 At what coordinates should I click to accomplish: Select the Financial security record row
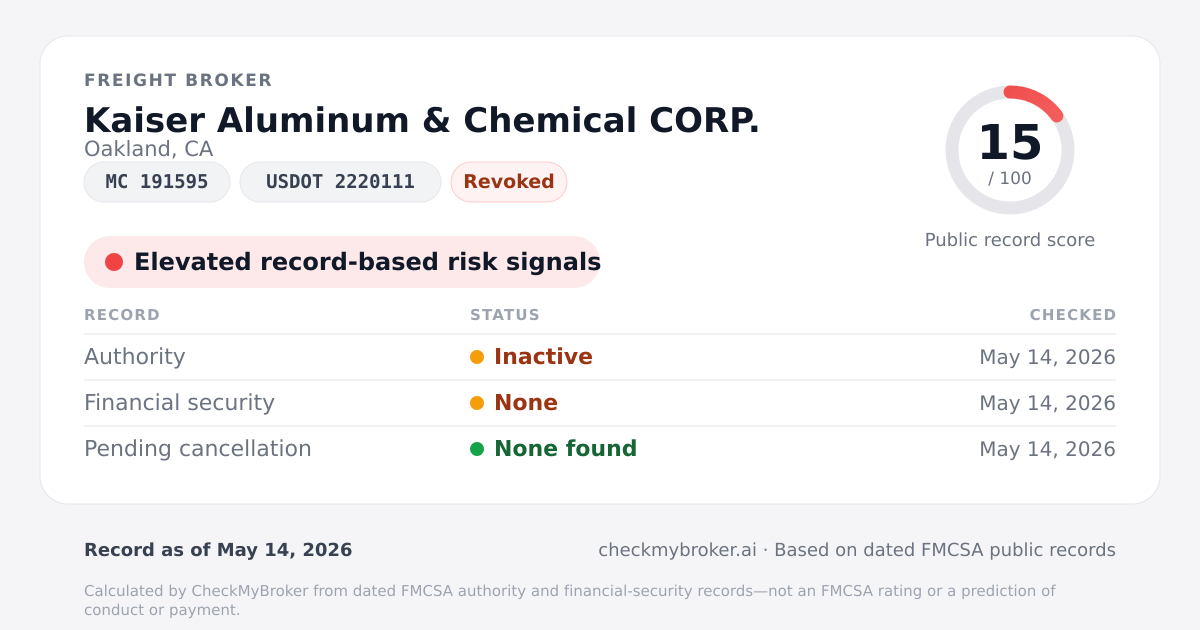(x=600, y=403)
